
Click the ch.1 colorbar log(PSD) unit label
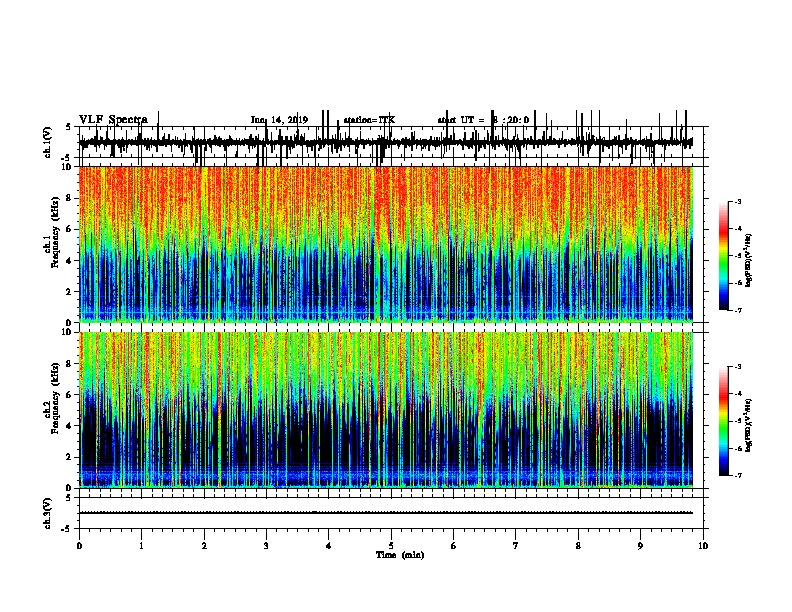point(749,260)
